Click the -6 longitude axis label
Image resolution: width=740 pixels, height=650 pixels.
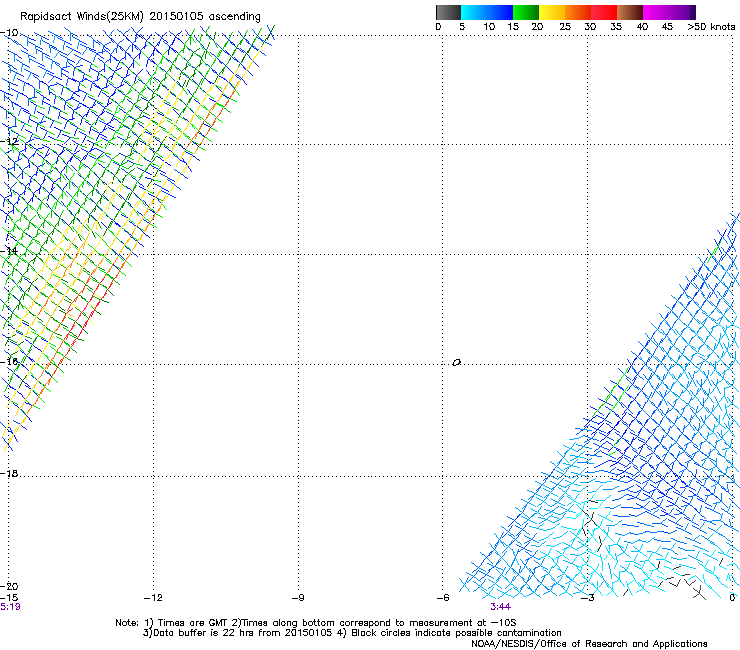coord(443,598)
